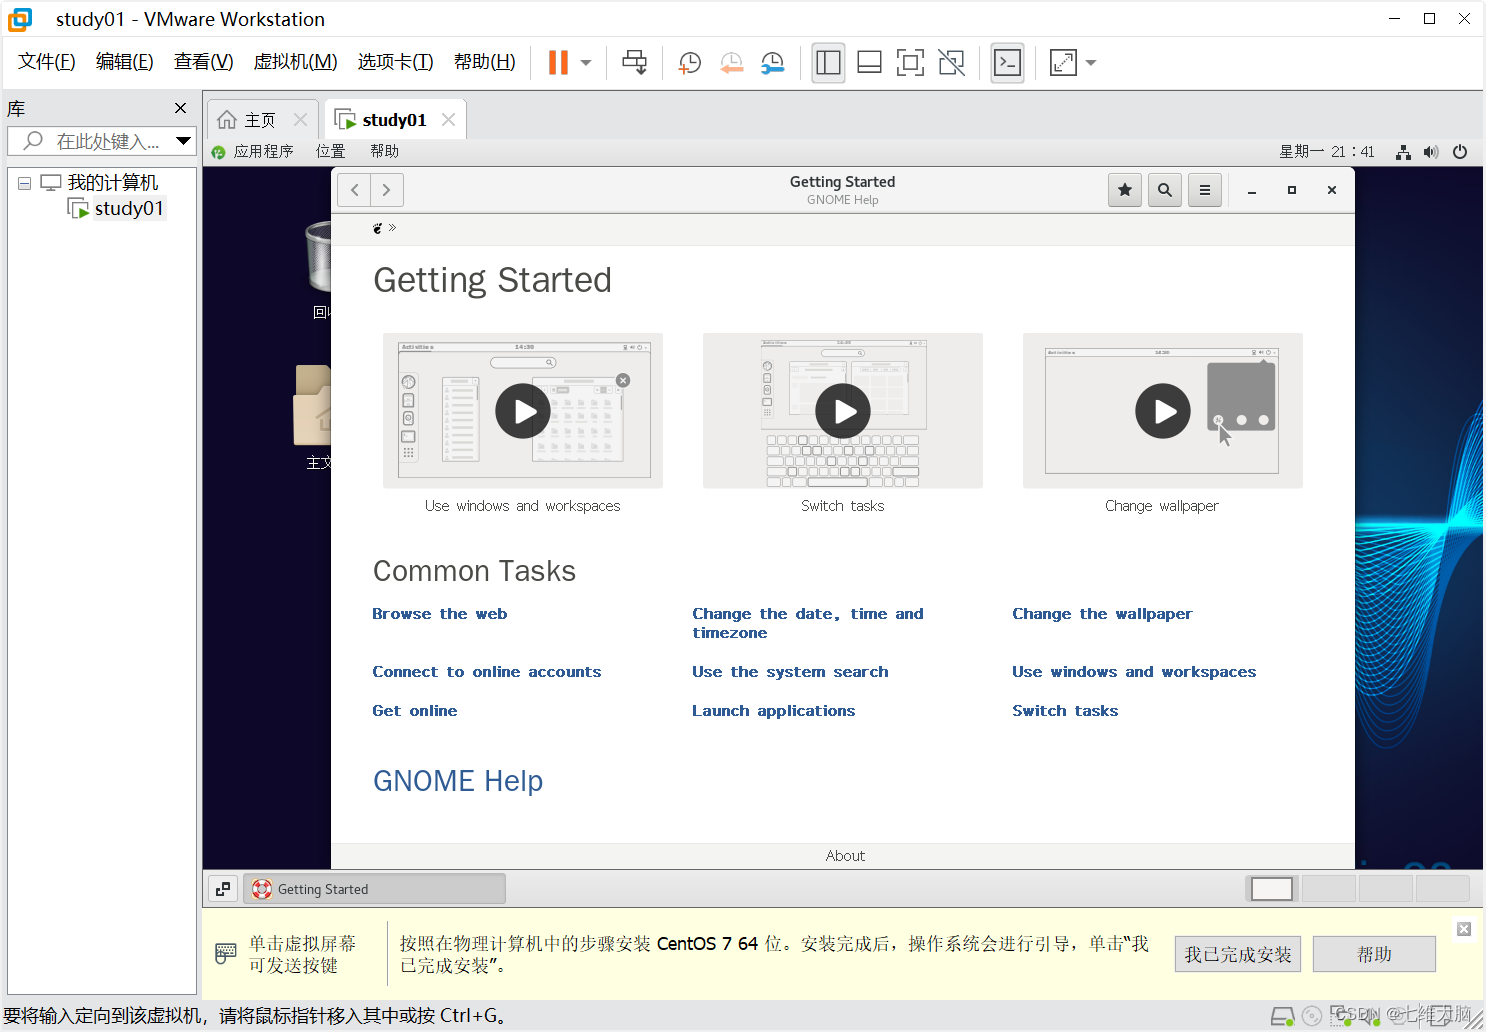Click the show-desktop icon in the guest taskbar

point(223,888)
